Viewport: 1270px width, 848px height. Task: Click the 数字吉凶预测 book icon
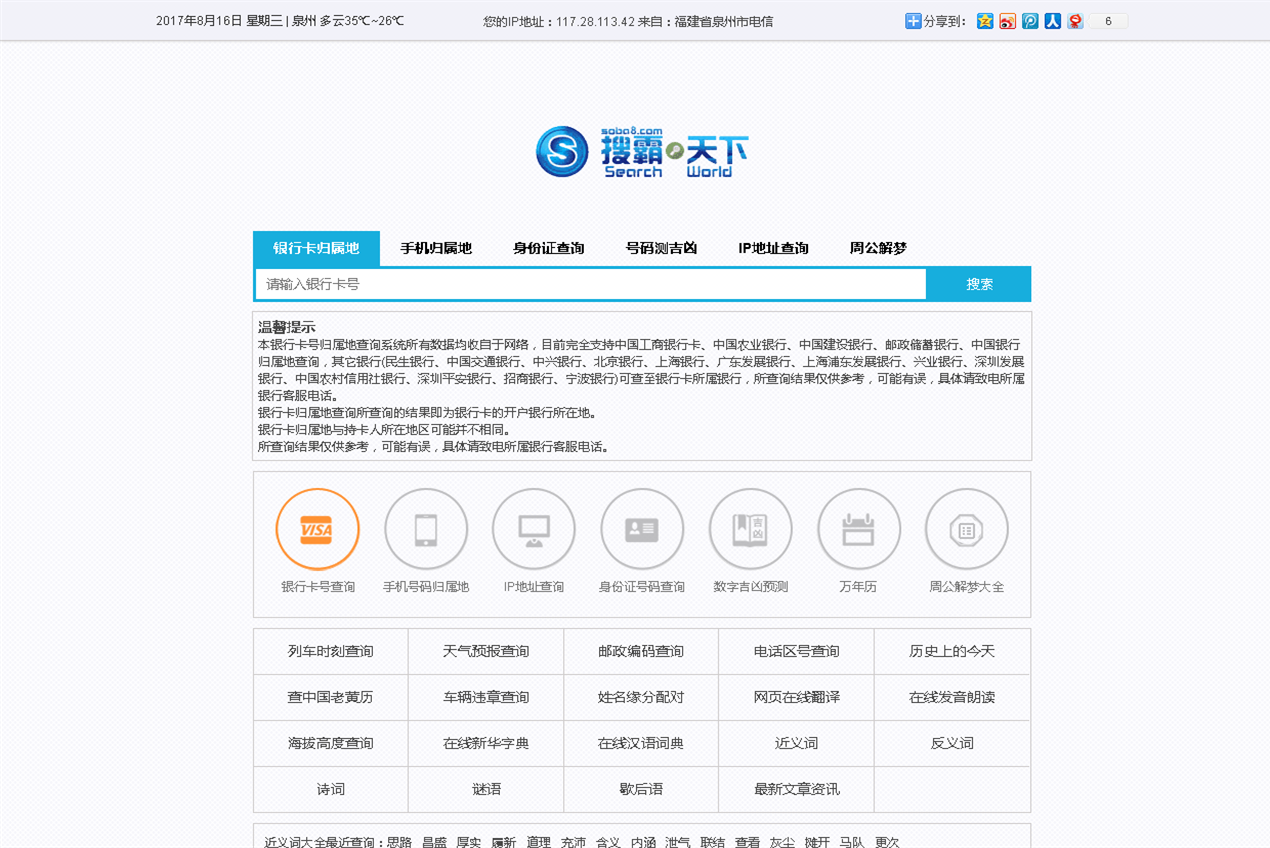point(750,529)
